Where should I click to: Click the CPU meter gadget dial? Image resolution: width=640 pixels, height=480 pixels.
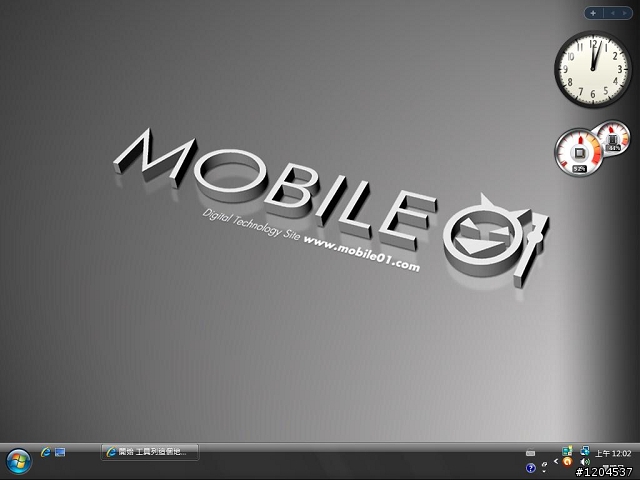point(579,152)
